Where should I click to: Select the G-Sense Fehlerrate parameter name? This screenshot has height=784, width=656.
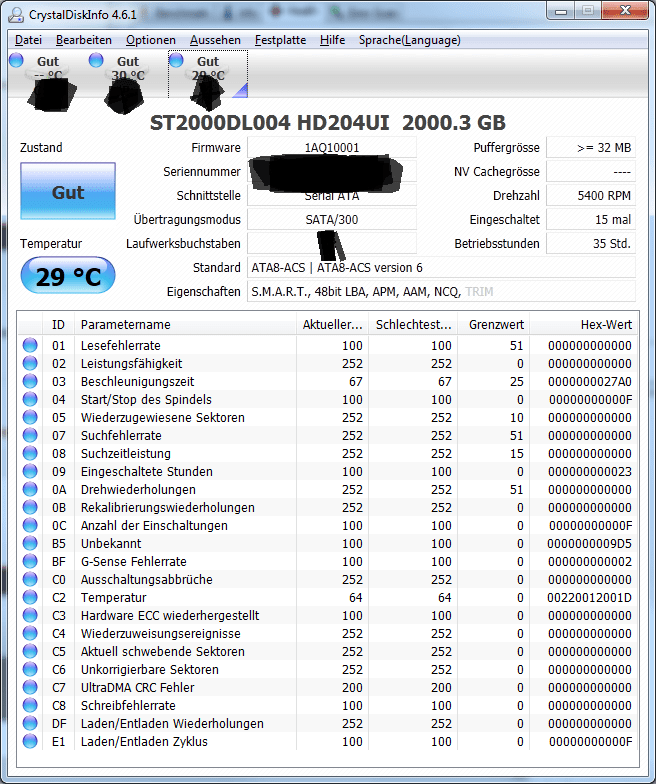(x=134, y=562)
